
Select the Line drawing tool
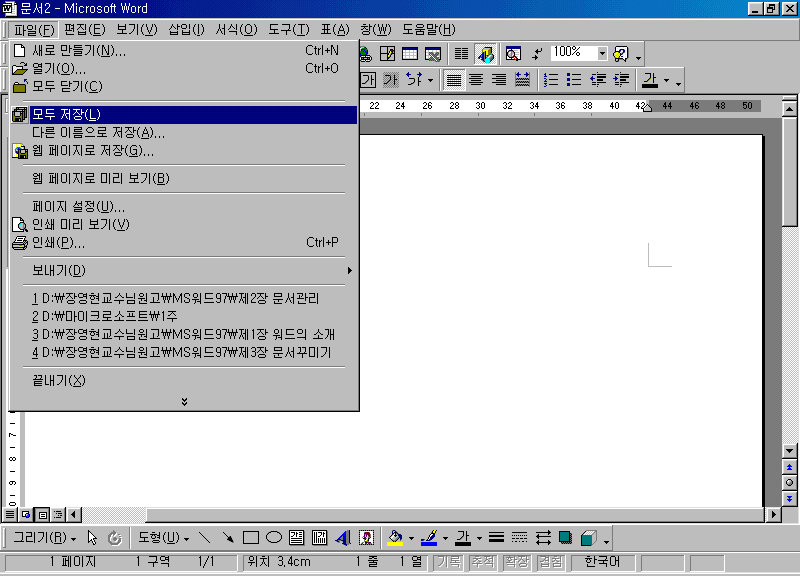[205, 538]
